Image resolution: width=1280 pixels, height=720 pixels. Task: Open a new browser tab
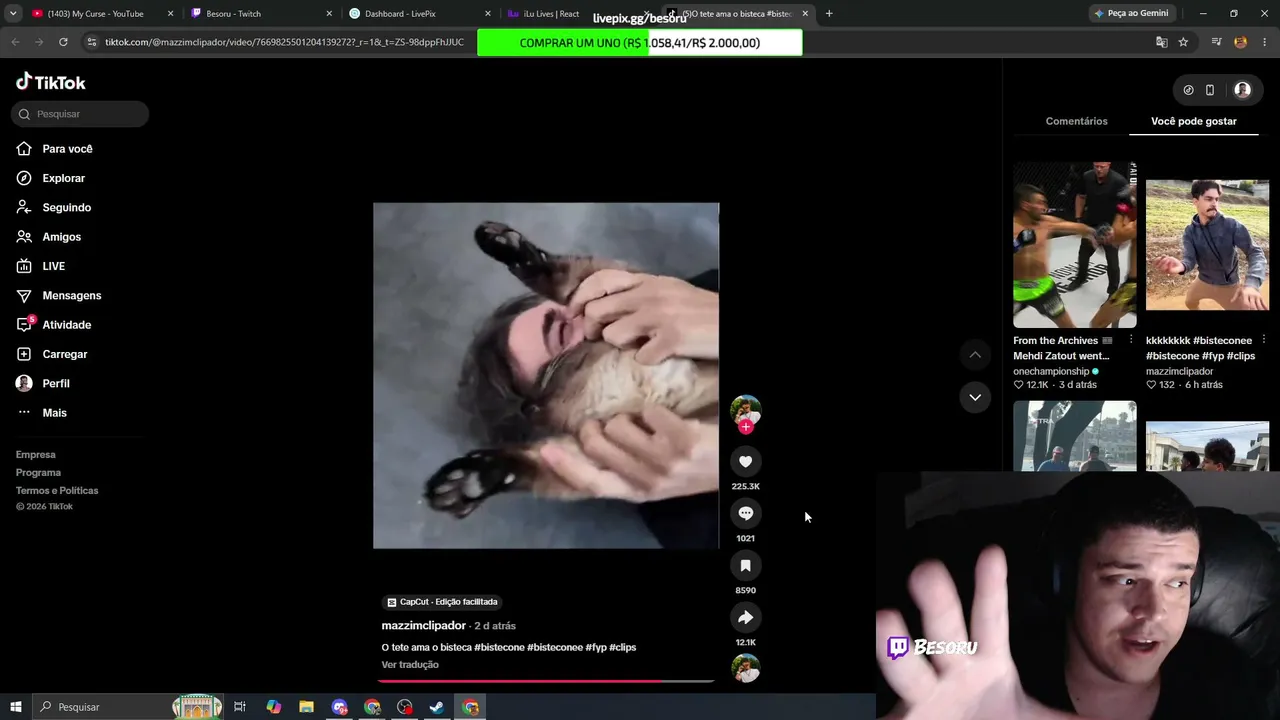[x=829, y=13]
